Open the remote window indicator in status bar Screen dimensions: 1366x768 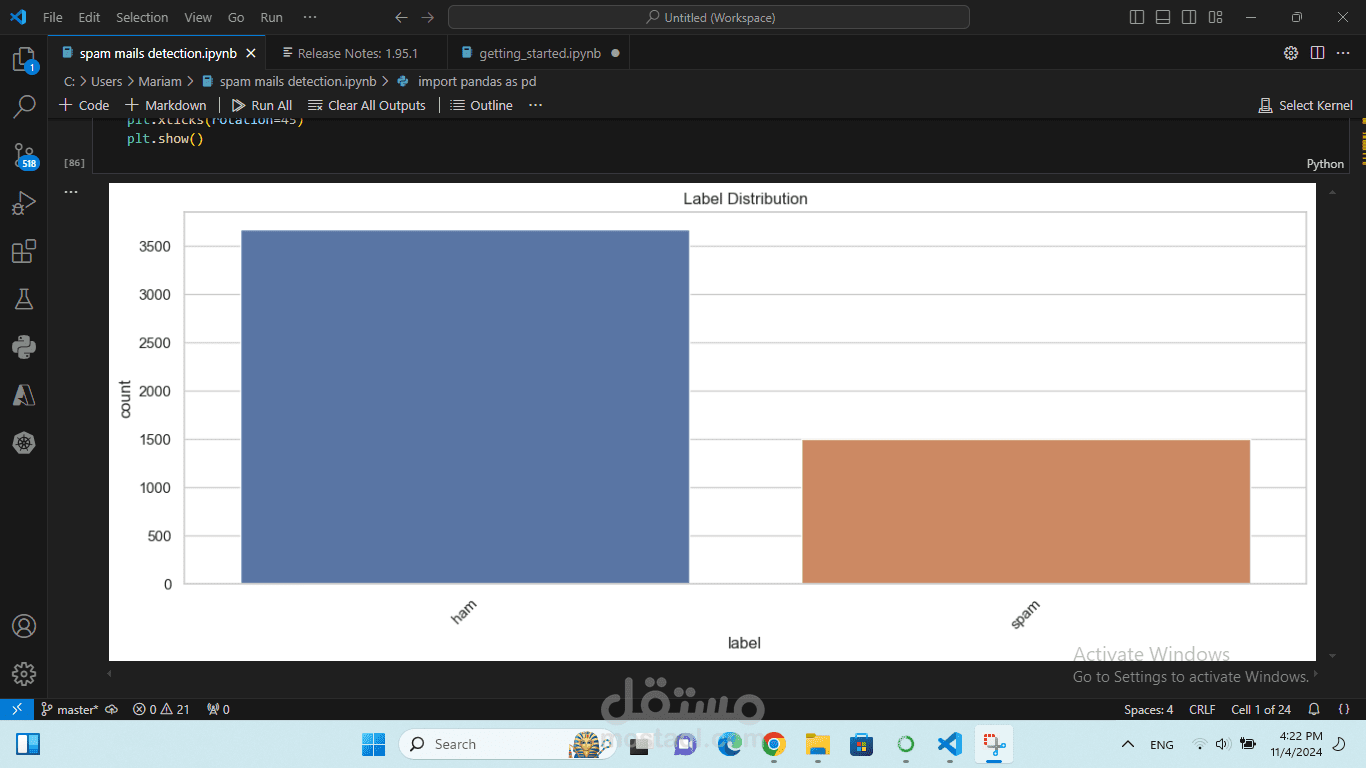(16, 709)
